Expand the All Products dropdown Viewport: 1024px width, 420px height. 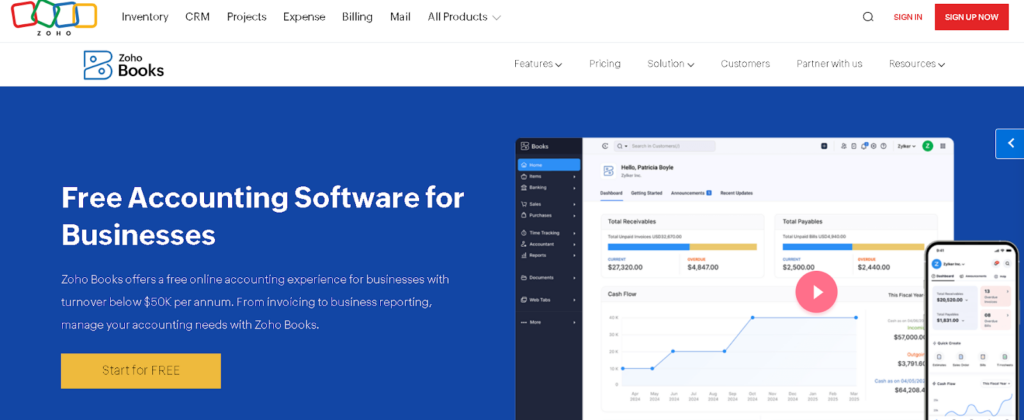464,17
